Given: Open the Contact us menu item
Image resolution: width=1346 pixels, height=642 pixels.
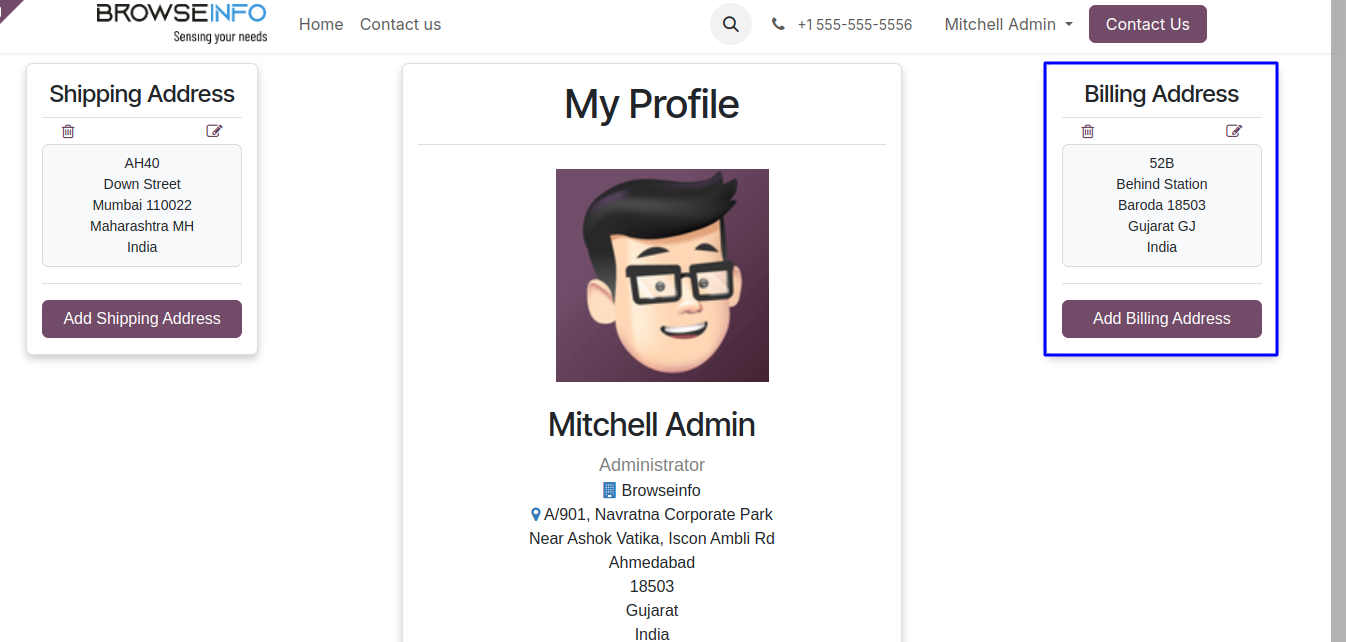Looking at the screenshot, I should pos(400,24).
